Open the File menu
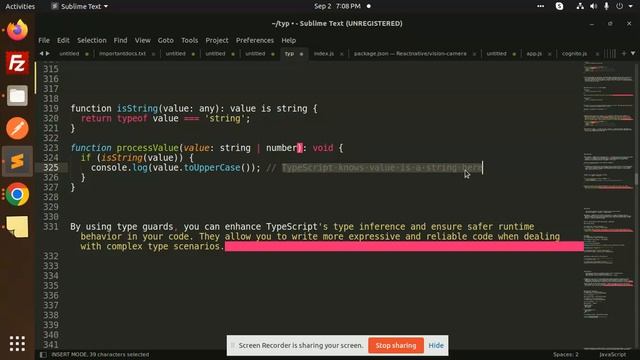640x360 pixels. coord(44,40)
